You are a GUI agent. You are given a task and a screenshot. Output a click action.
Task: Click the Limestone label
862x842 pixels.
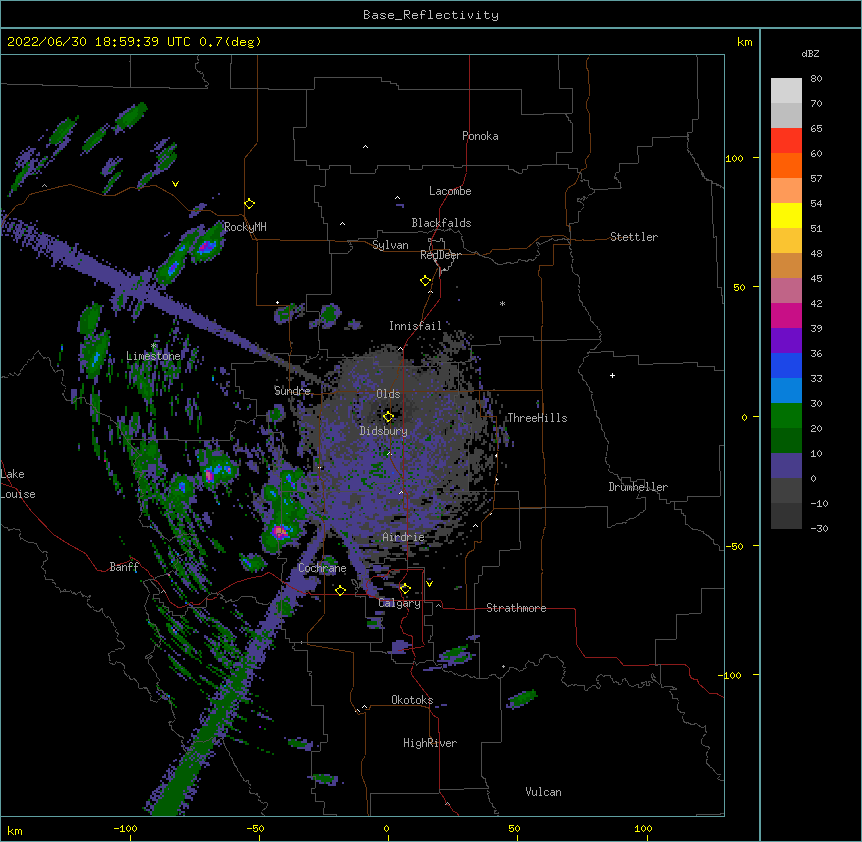(x=153, y=356)
